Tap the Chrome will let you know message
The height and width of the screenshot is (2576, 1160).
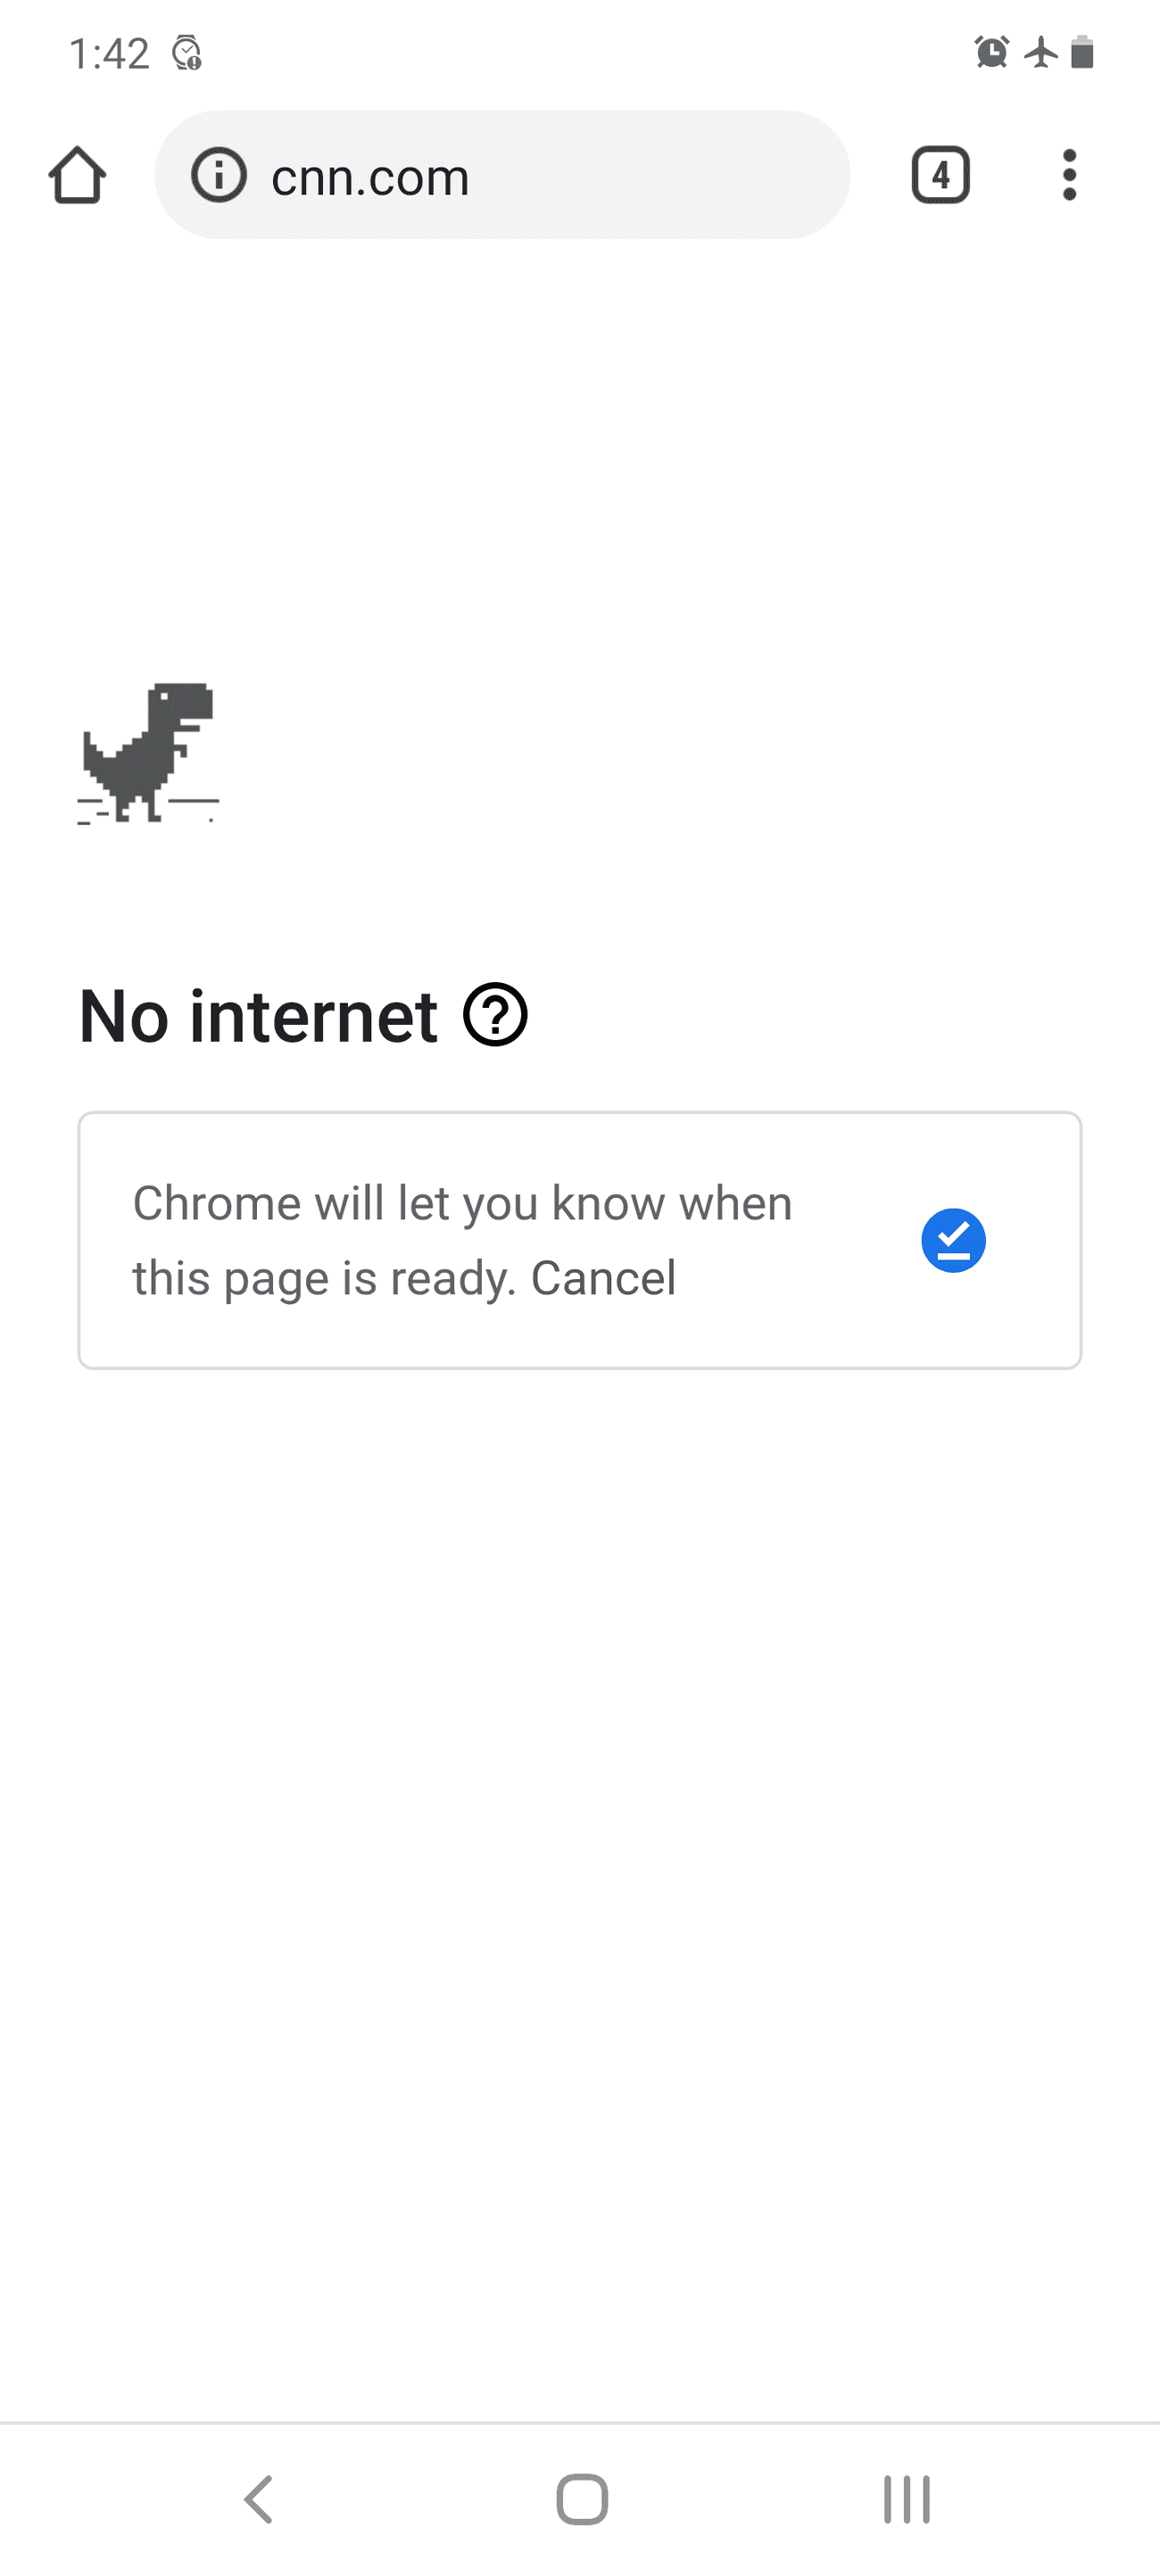(462, 1240)
